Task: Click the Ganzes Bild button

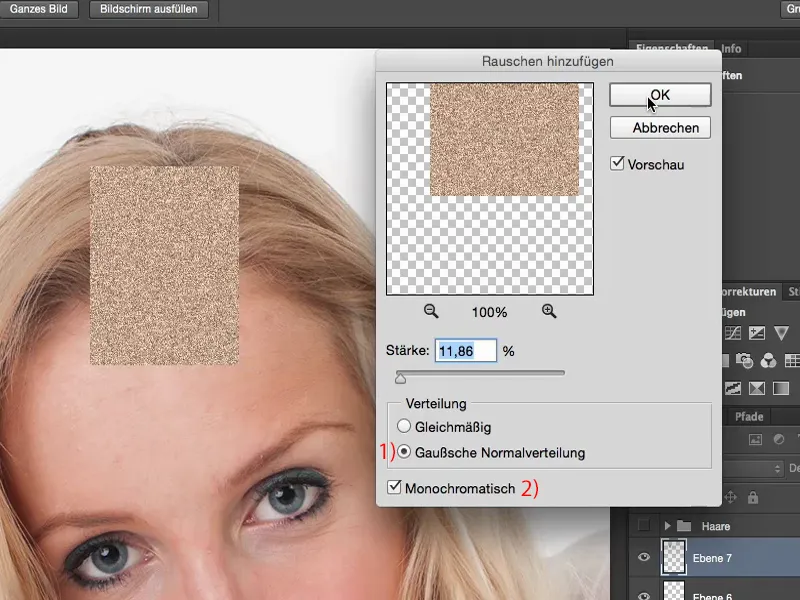Action: point(39,9)
